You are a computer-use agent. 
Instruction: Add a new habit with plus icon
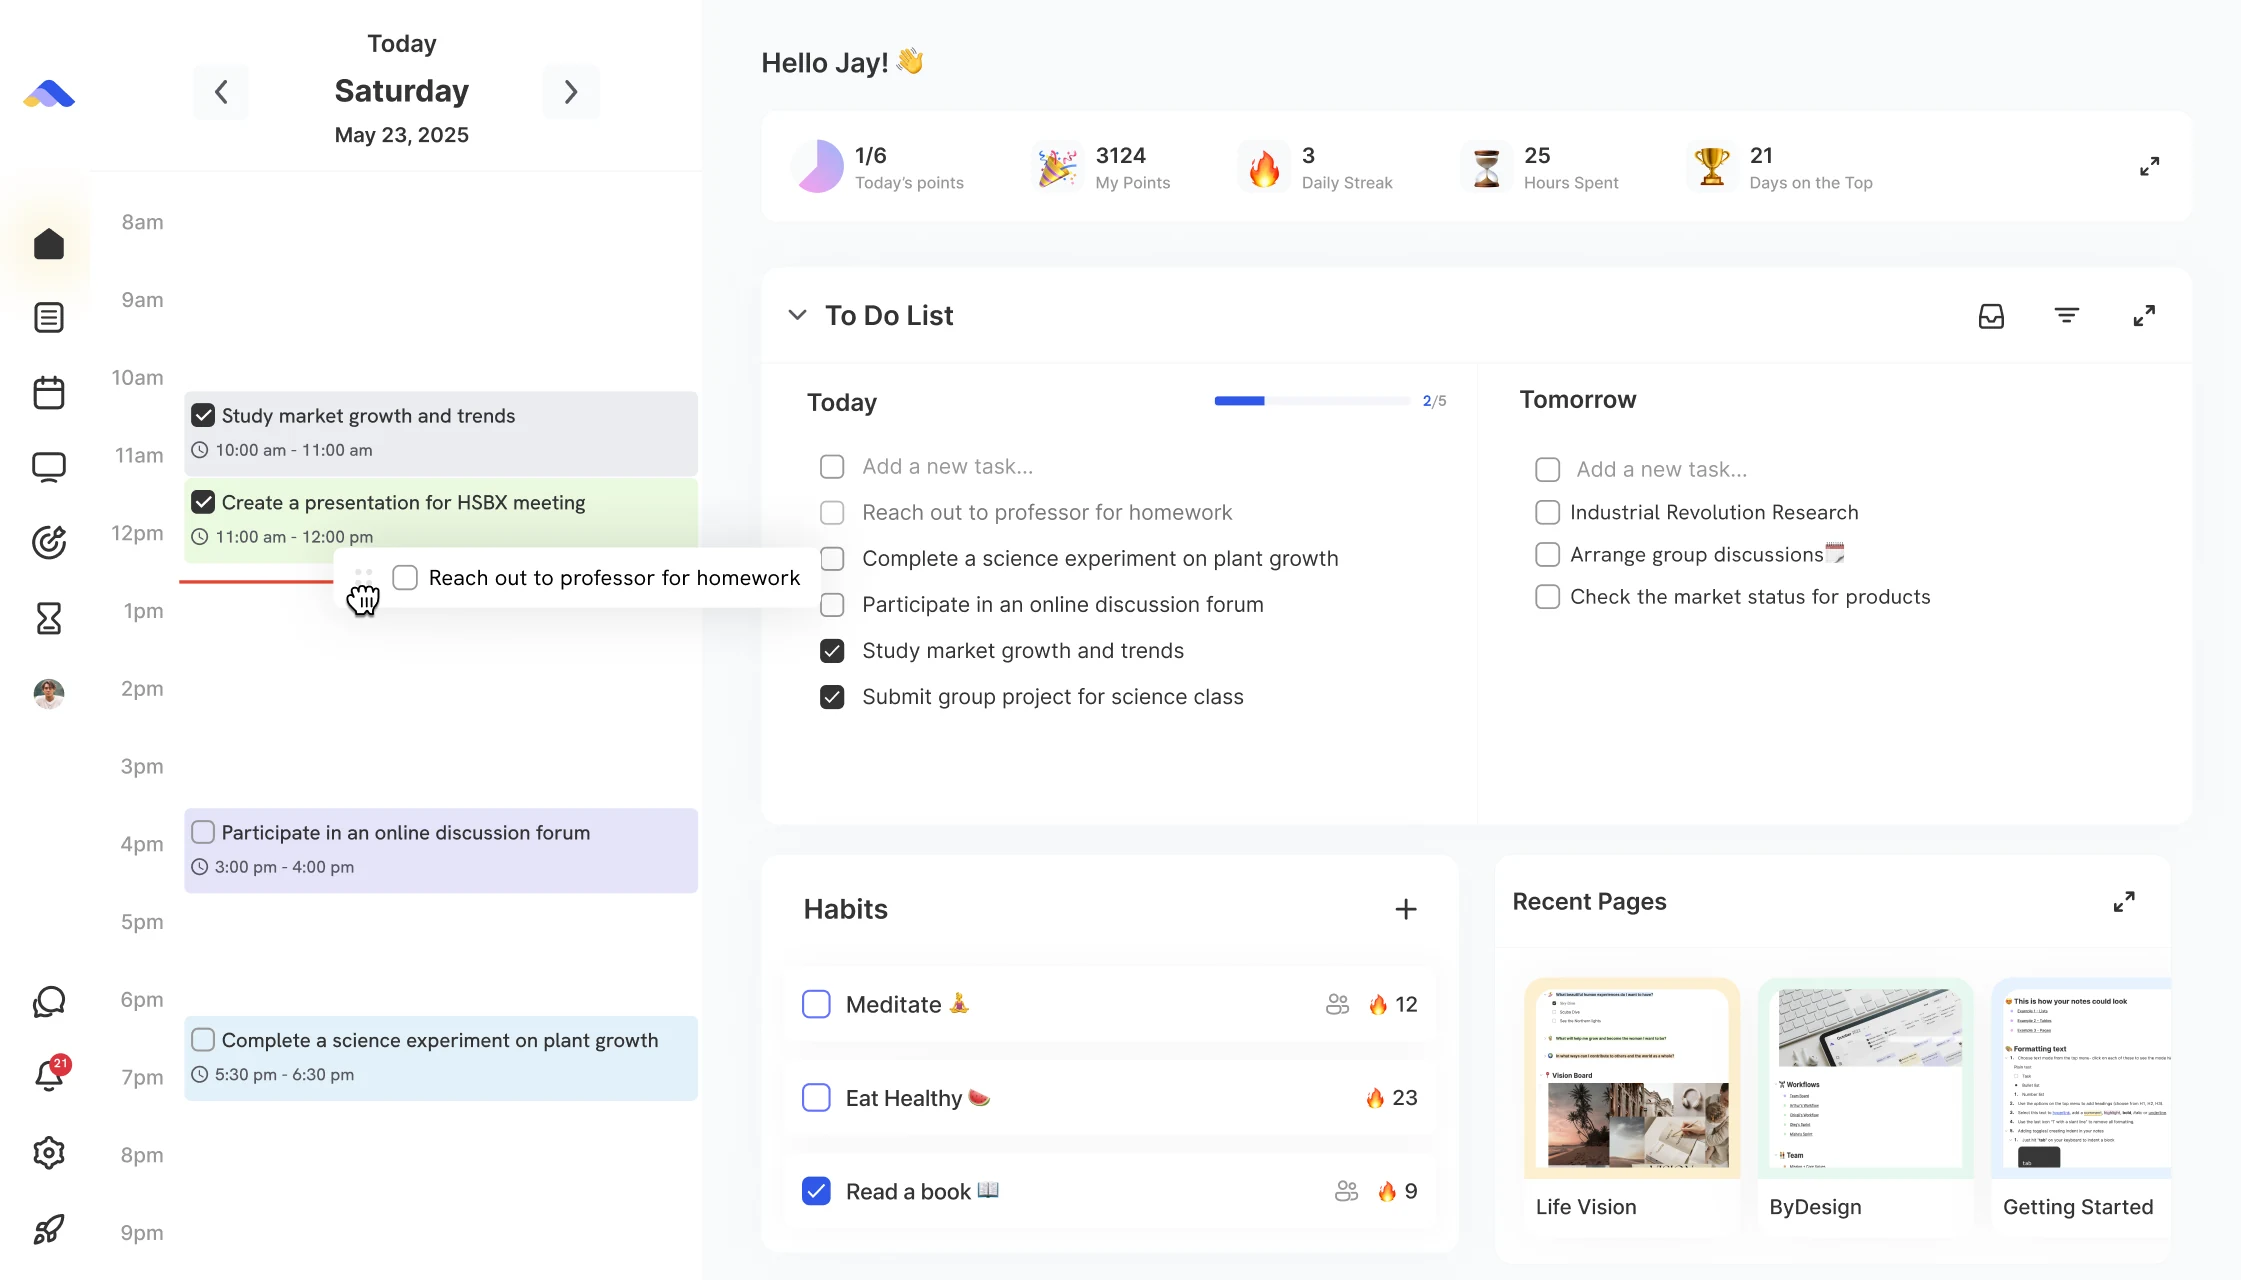pyautogui.click(x=1406, y=909)
